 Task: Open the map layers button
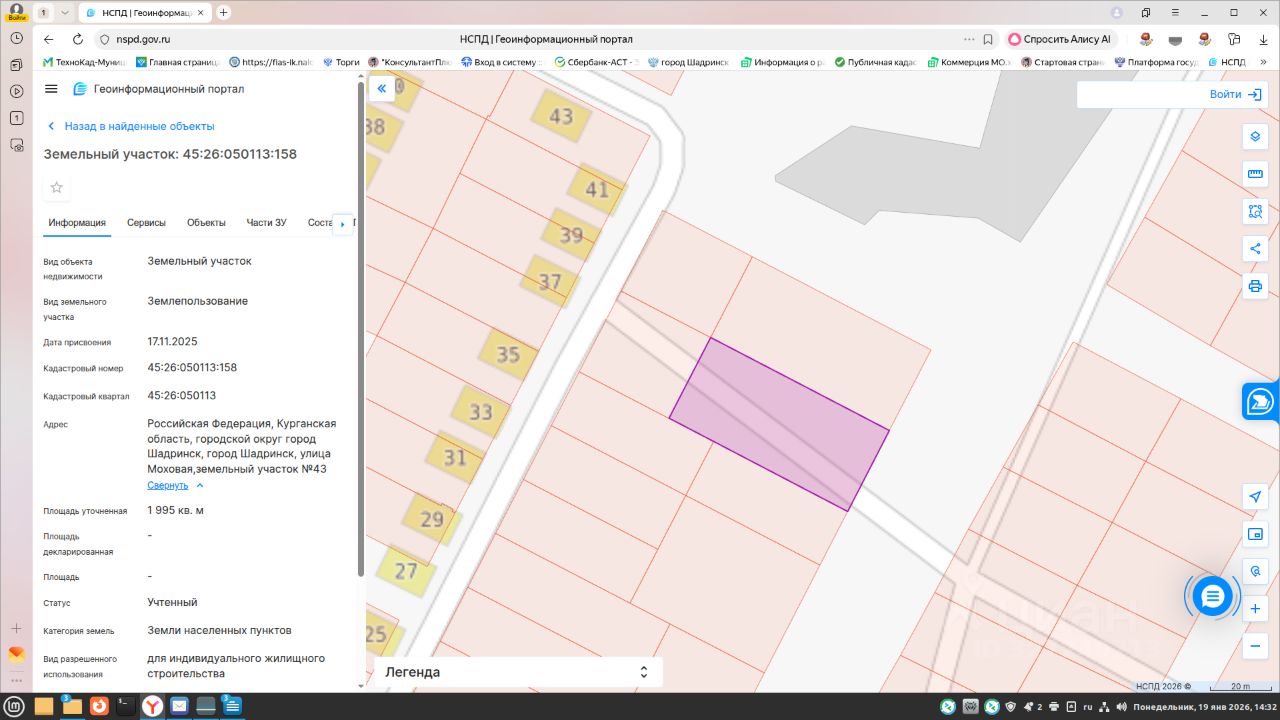1255,137
